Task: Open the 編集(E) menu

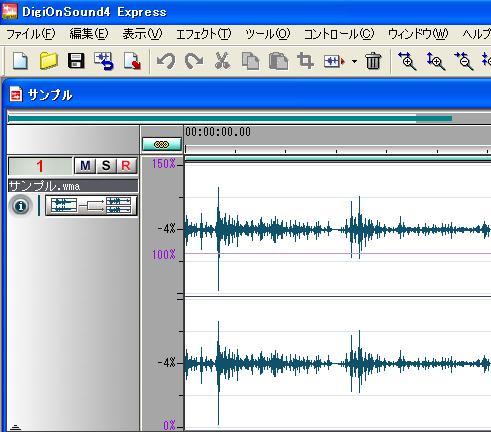Action: 89,34
